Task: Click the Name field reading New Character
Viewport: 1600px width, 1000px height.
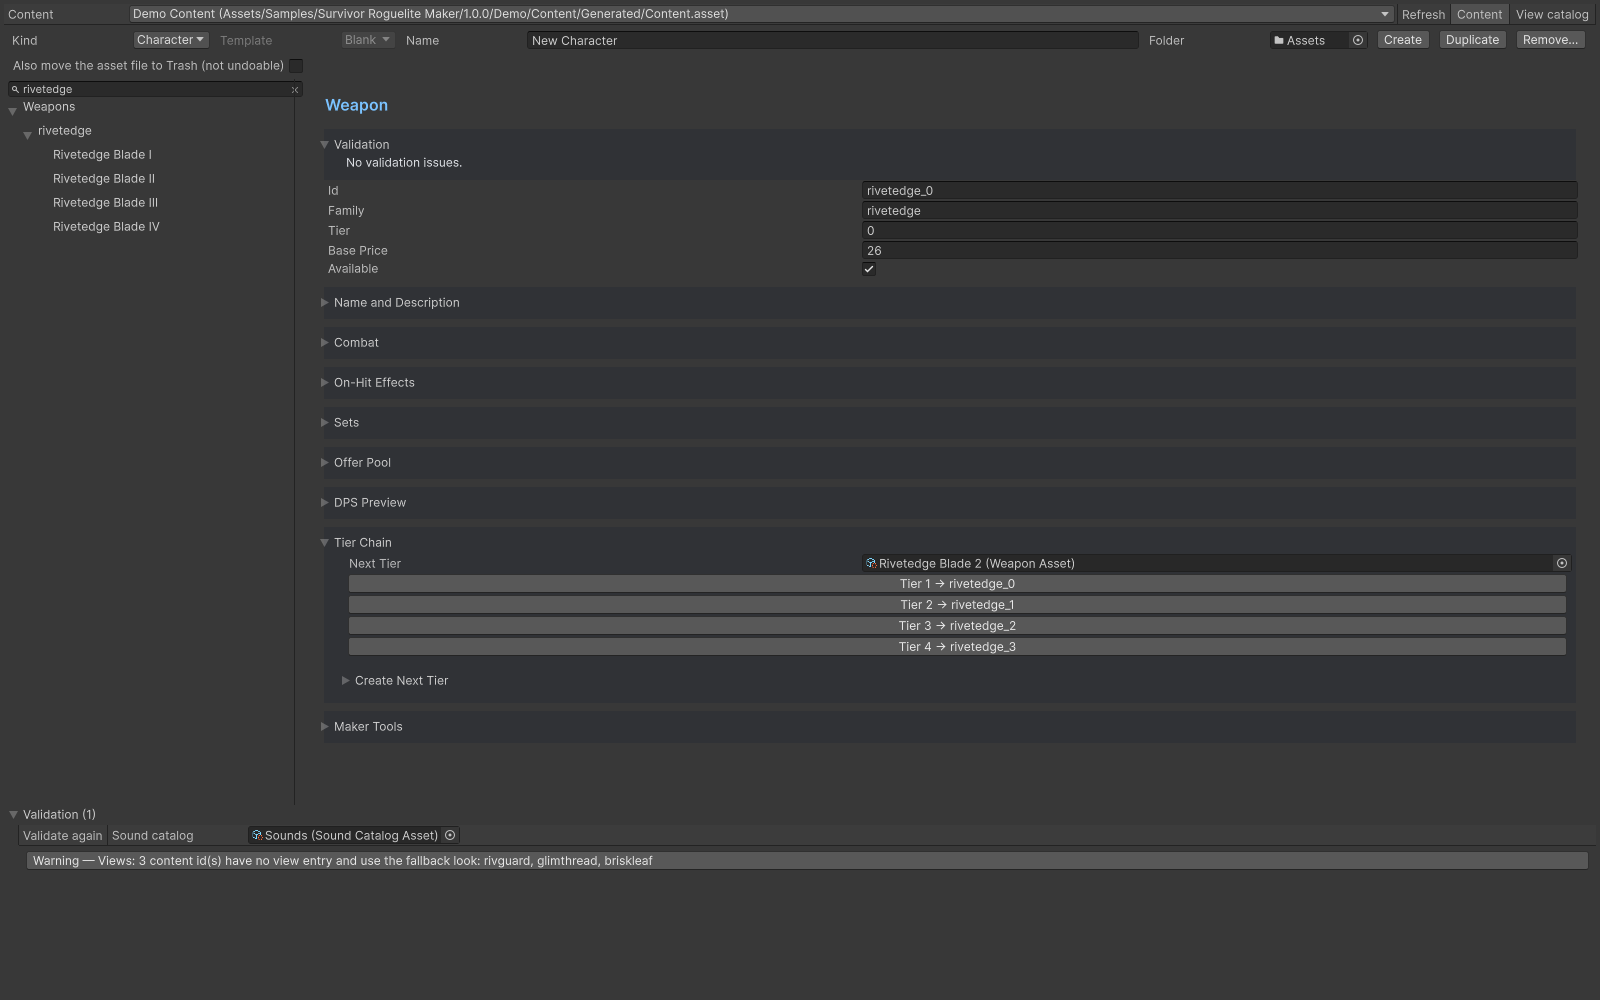Action: tap(832, 40)
